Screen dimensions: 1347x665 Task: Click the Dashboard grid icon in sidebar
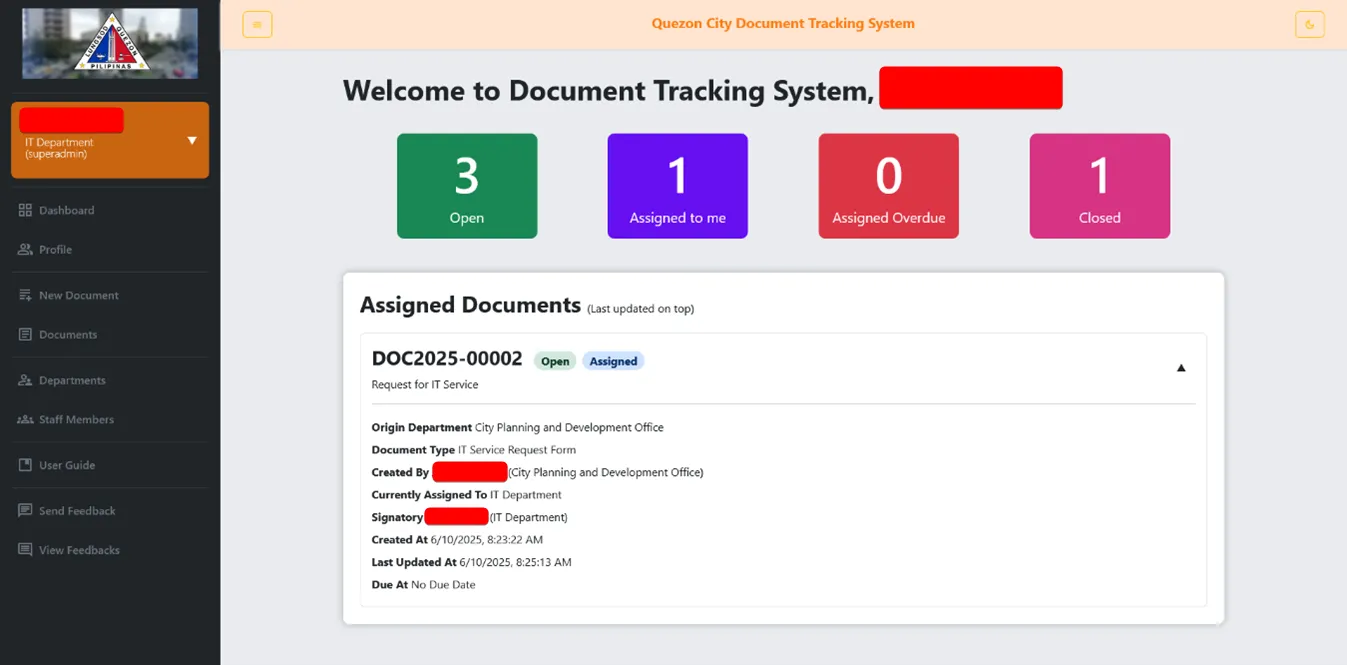[25, 210]
